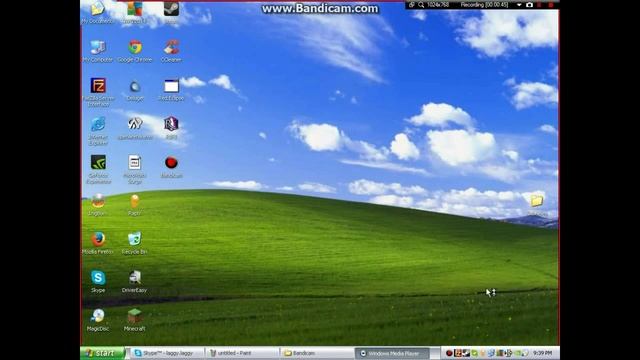This screenshot has height=360, width=640.
Task: Select the Mozilla Firefox desktop icon
Action: click(98, 243)
